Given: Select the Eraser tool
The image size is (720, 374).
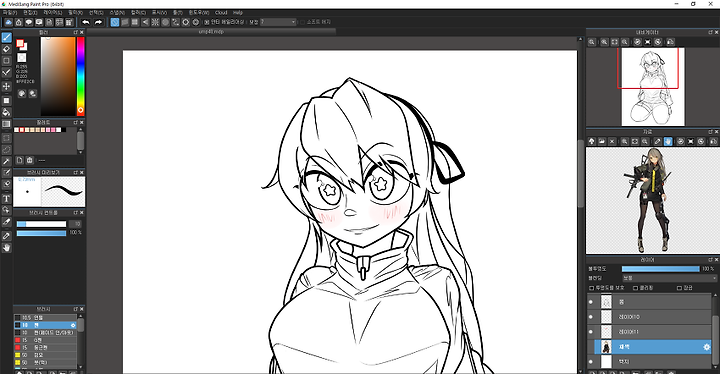Looking at the screenshot, I should click(6, 49).
